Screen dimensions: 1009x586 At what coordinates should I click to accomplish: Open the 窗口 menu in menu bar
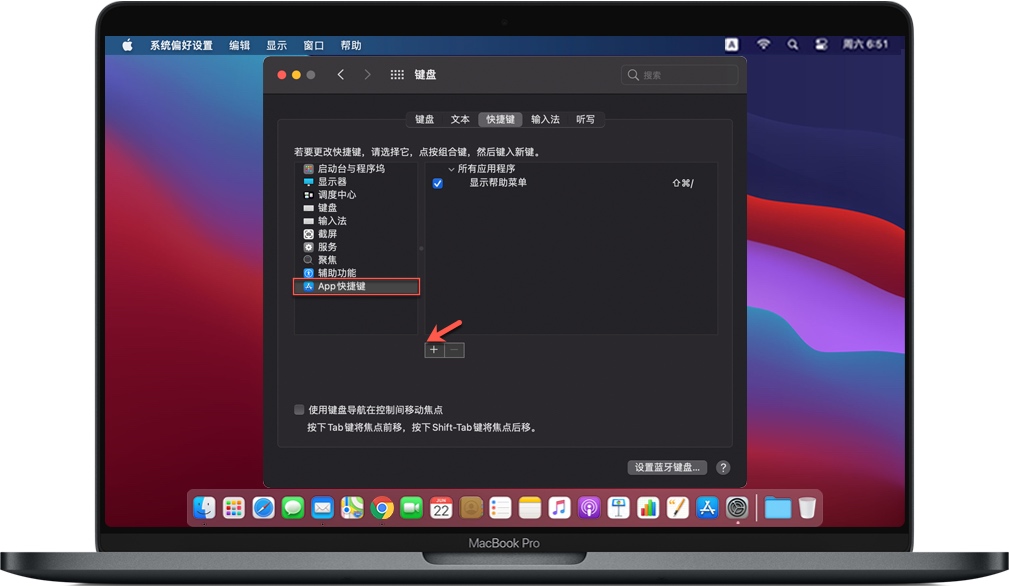(311, 44)
